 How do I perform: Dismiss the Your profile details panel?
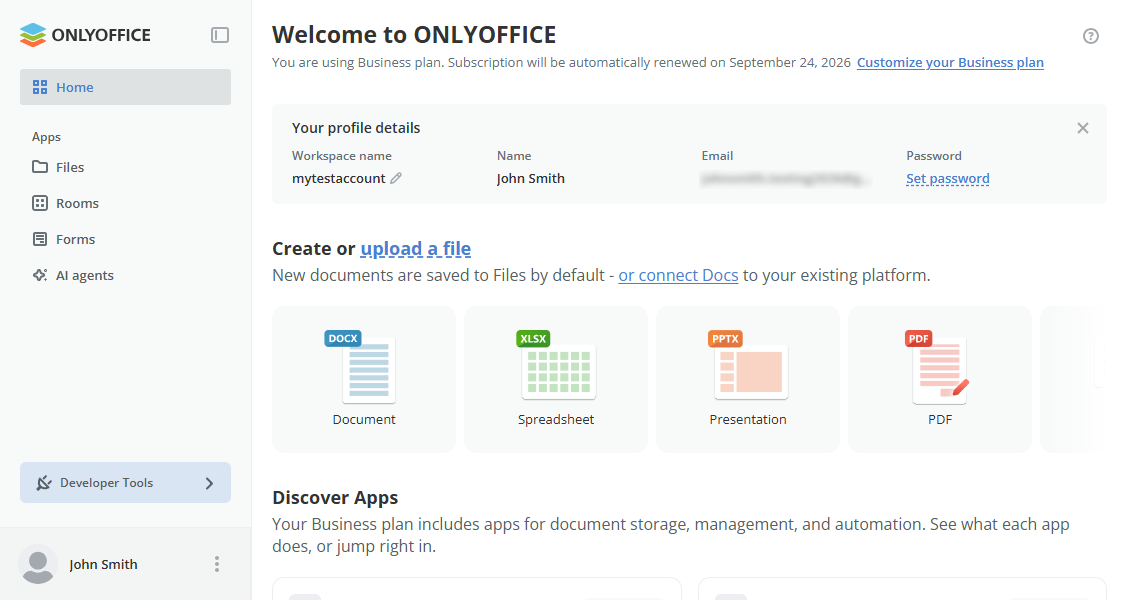[1083, 128]
